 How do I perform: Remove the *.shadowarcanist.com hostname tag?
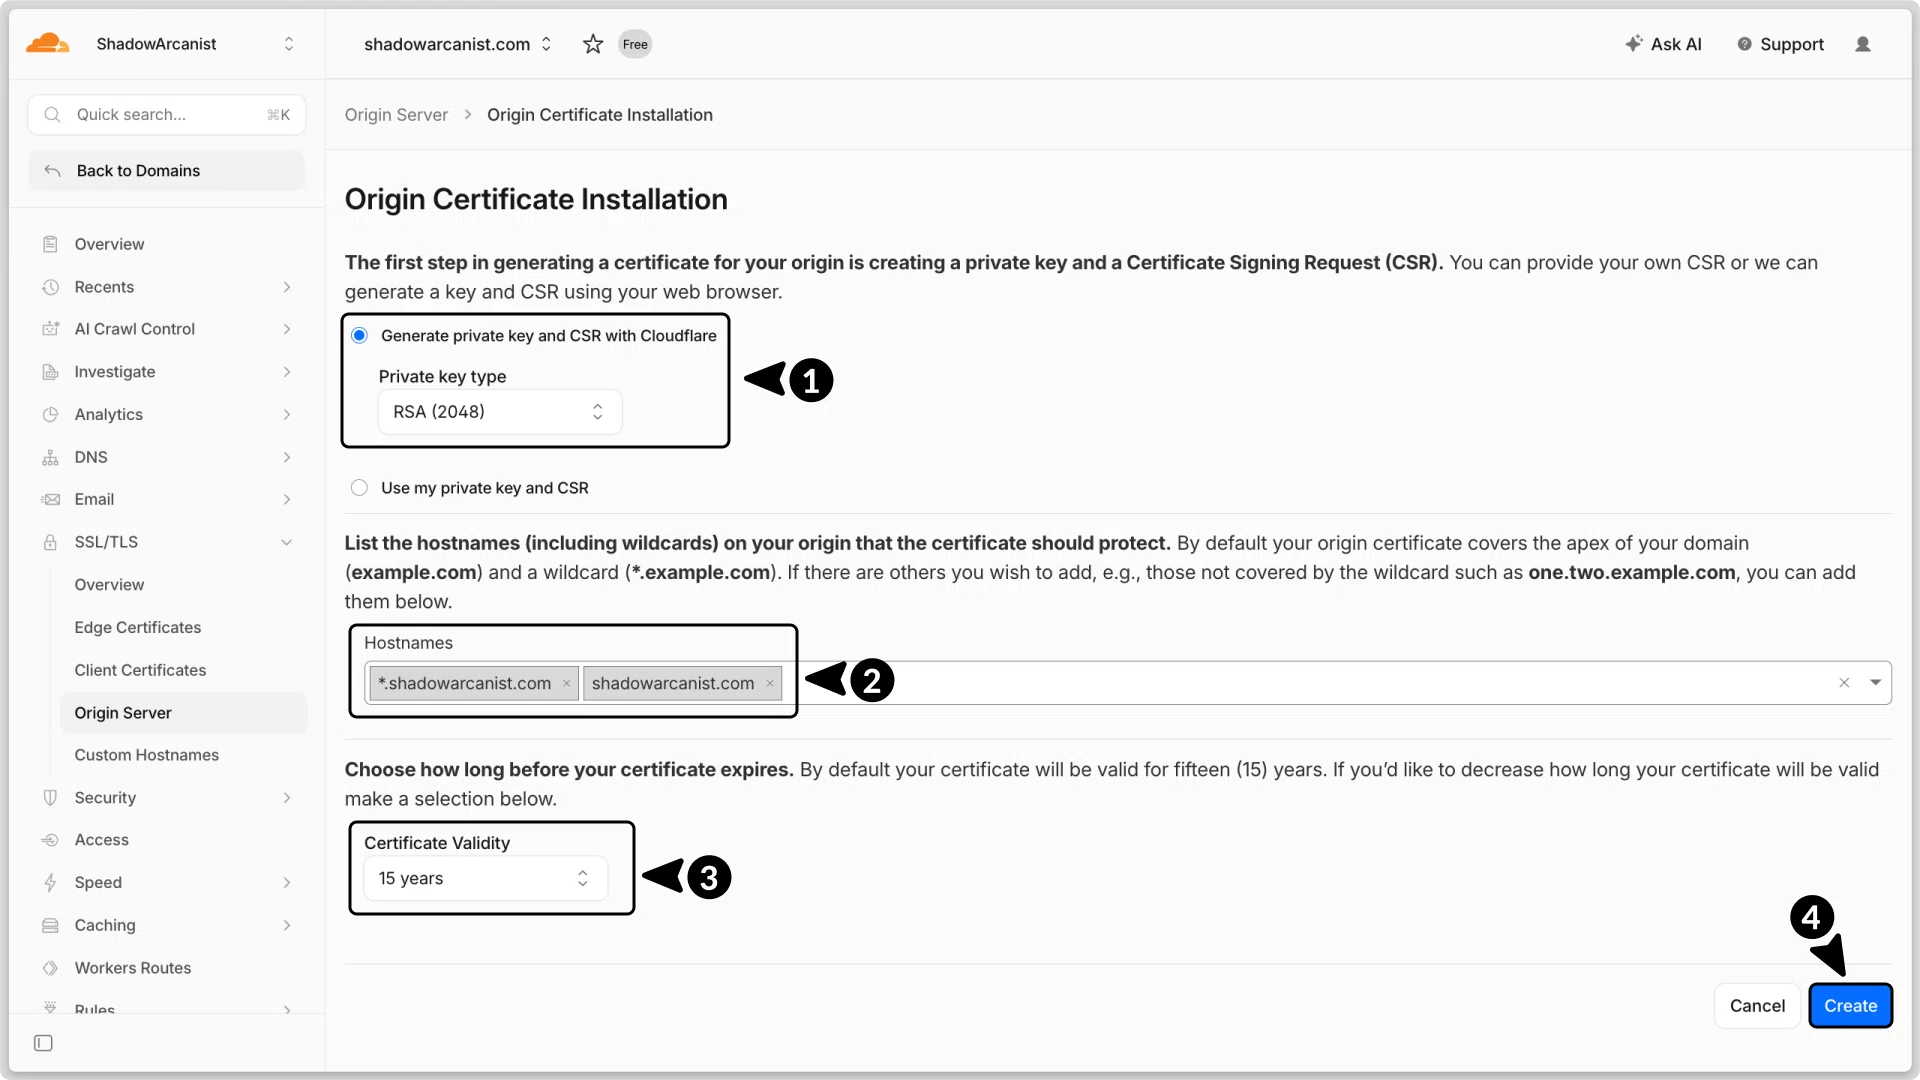pos(567,684)
